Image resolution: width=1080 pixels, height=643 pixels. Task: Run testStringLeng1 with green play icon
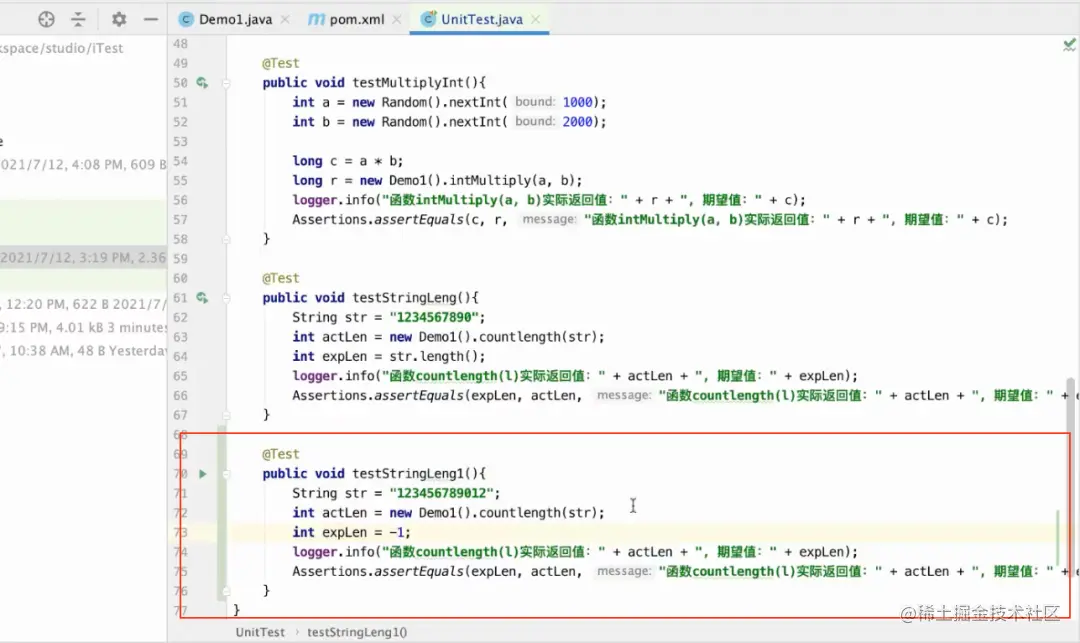[x=202, y=474]
